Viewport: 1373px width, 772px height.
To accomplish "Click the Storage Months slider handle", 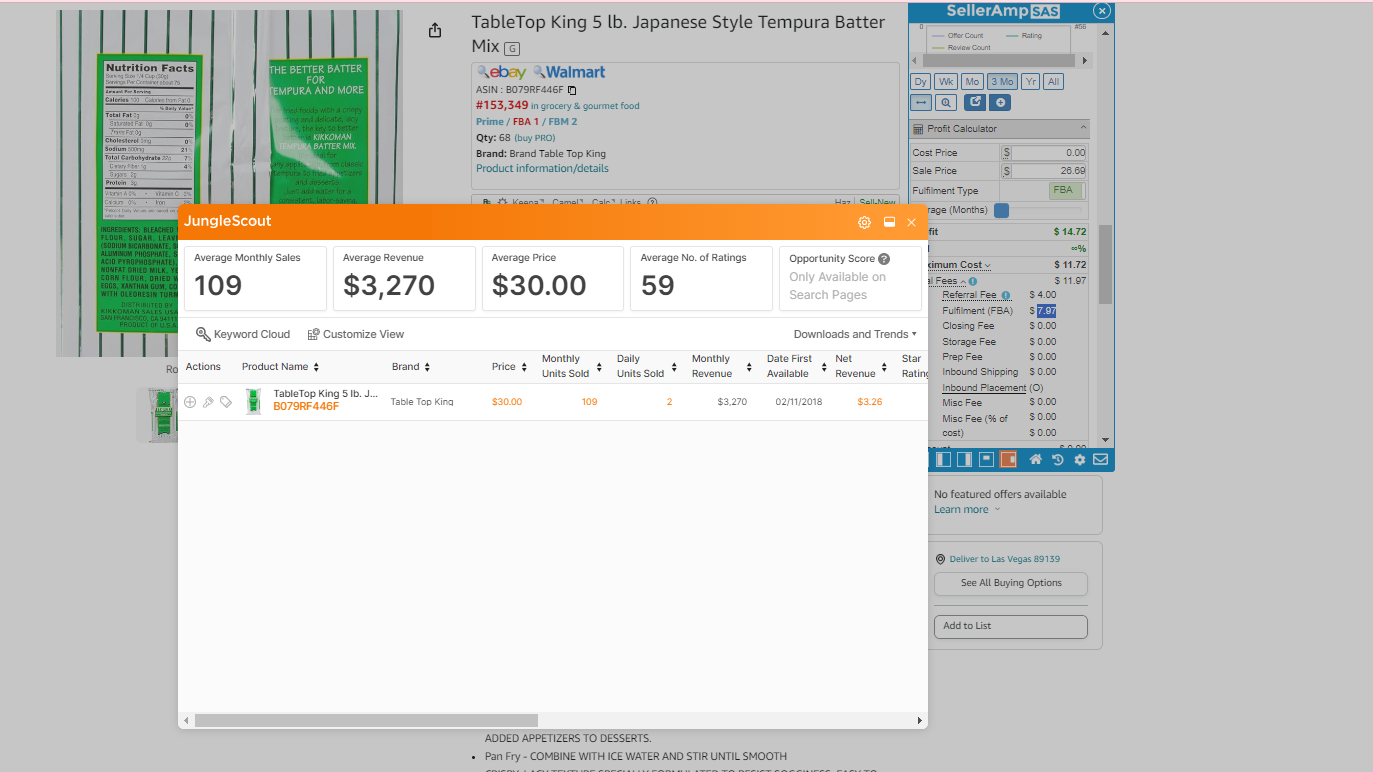I will pos(1001,210).
